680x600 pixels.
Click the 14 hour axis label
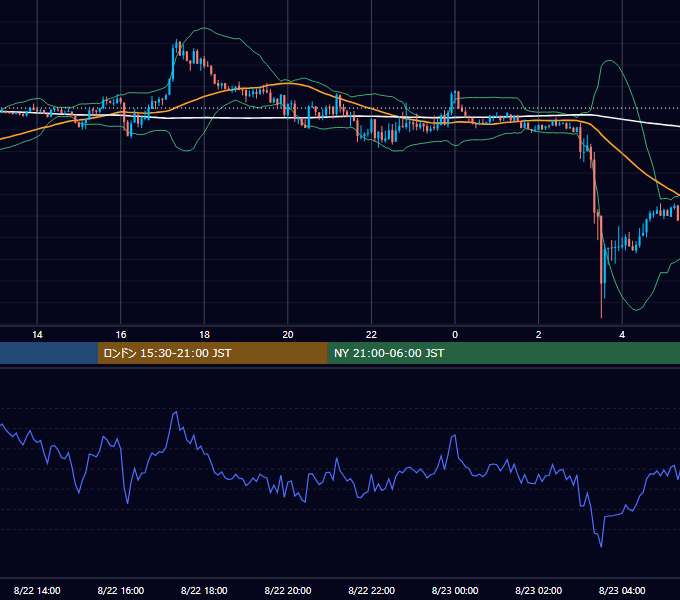pos(37,335)
